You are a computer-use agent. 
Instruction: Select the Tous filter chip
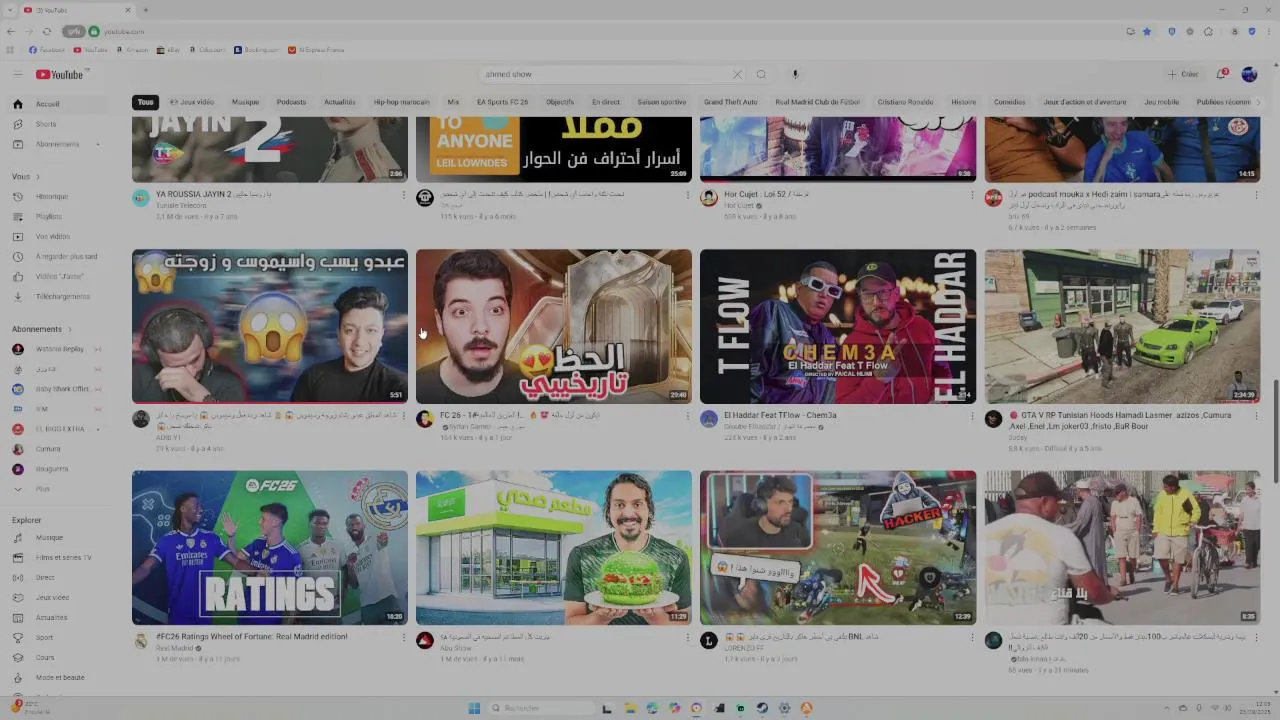[x=146, y=102]
